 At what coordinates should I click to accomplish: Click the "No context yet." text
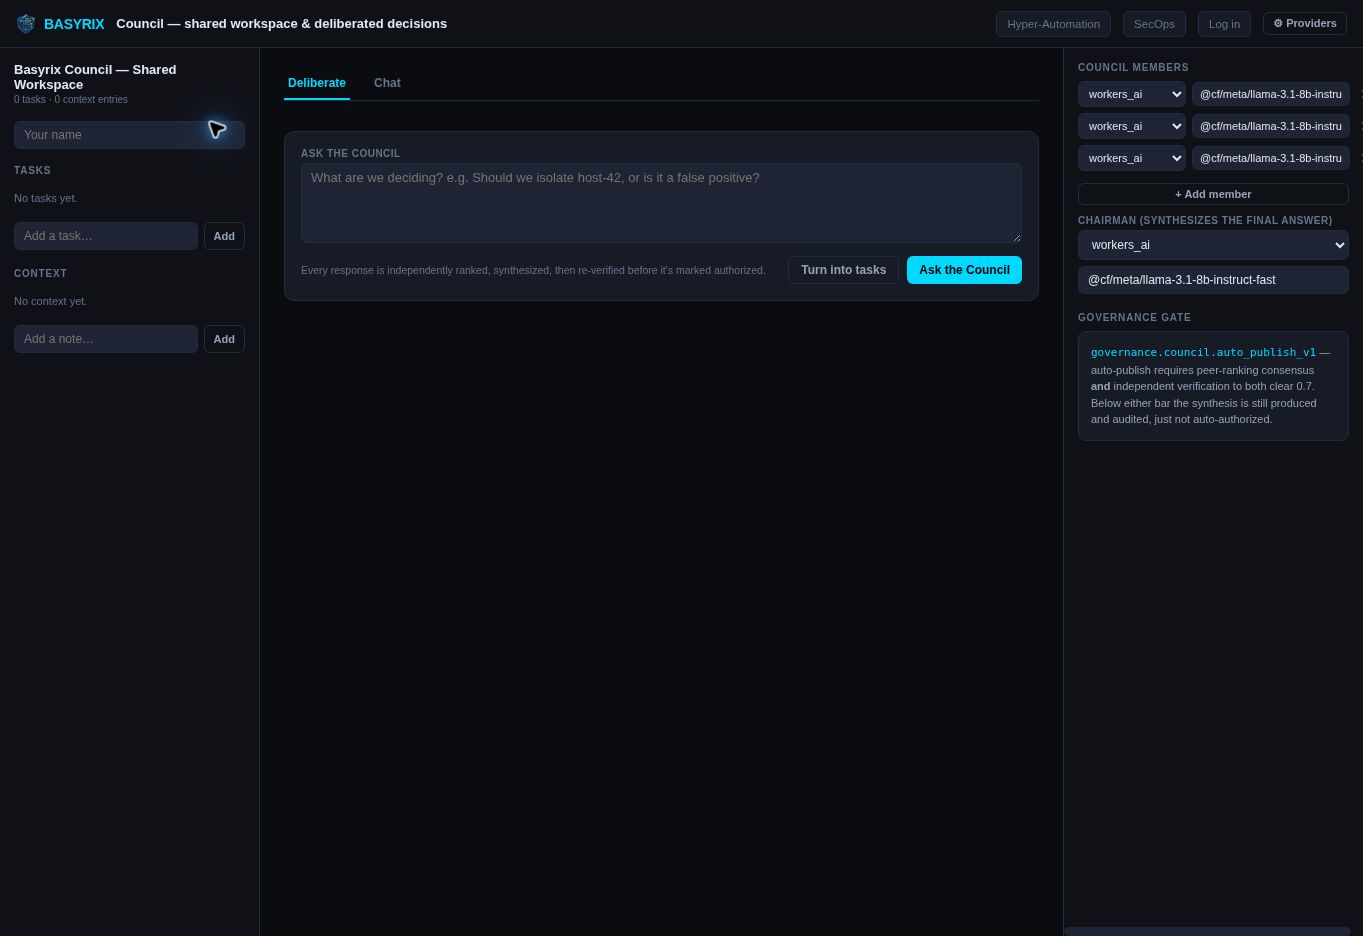50,301
